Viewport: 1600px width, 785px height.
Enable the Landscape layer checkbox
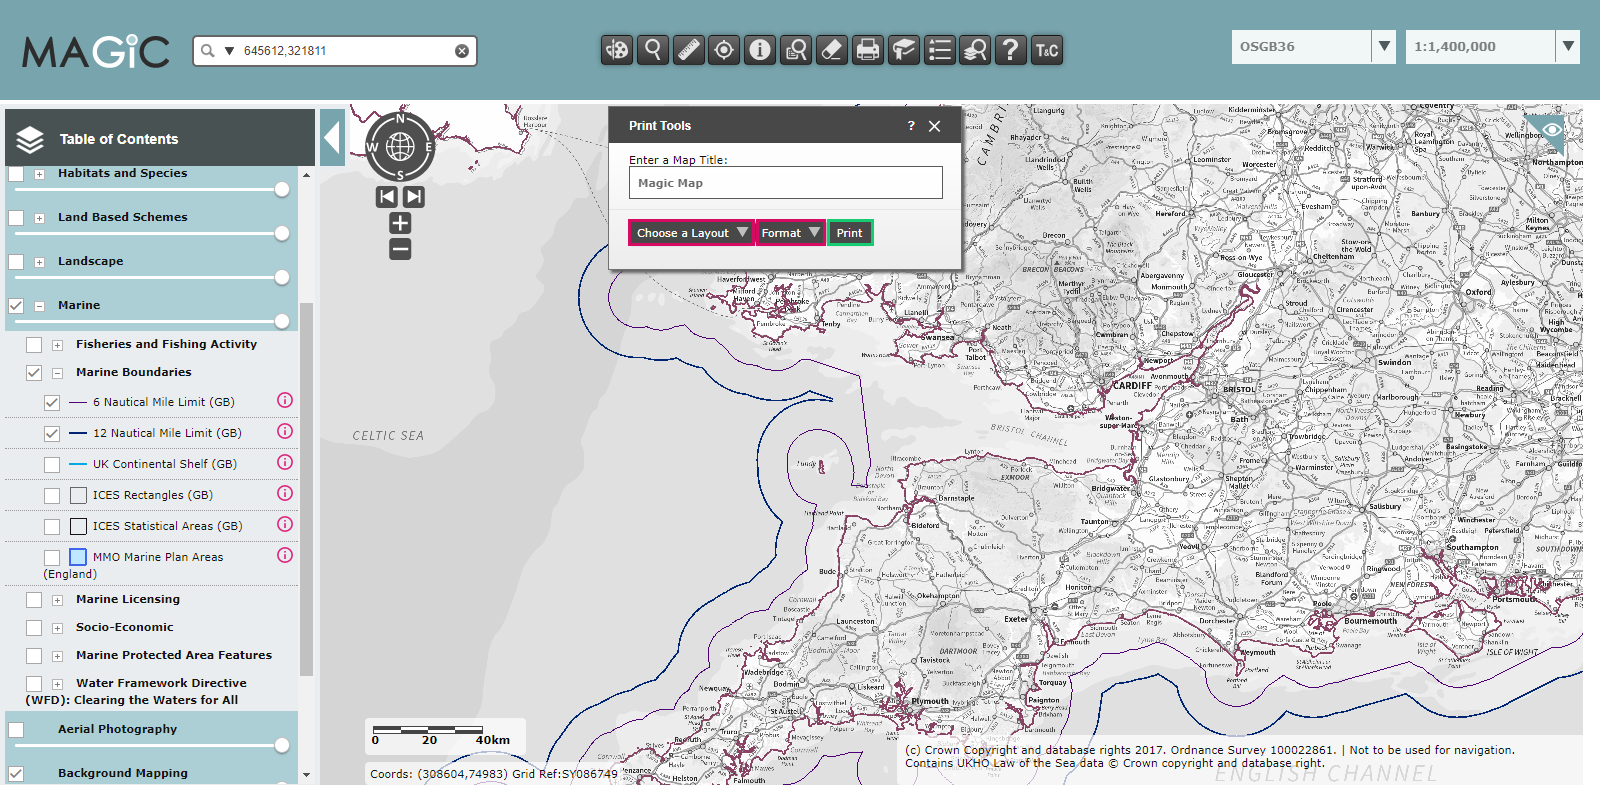16,262
